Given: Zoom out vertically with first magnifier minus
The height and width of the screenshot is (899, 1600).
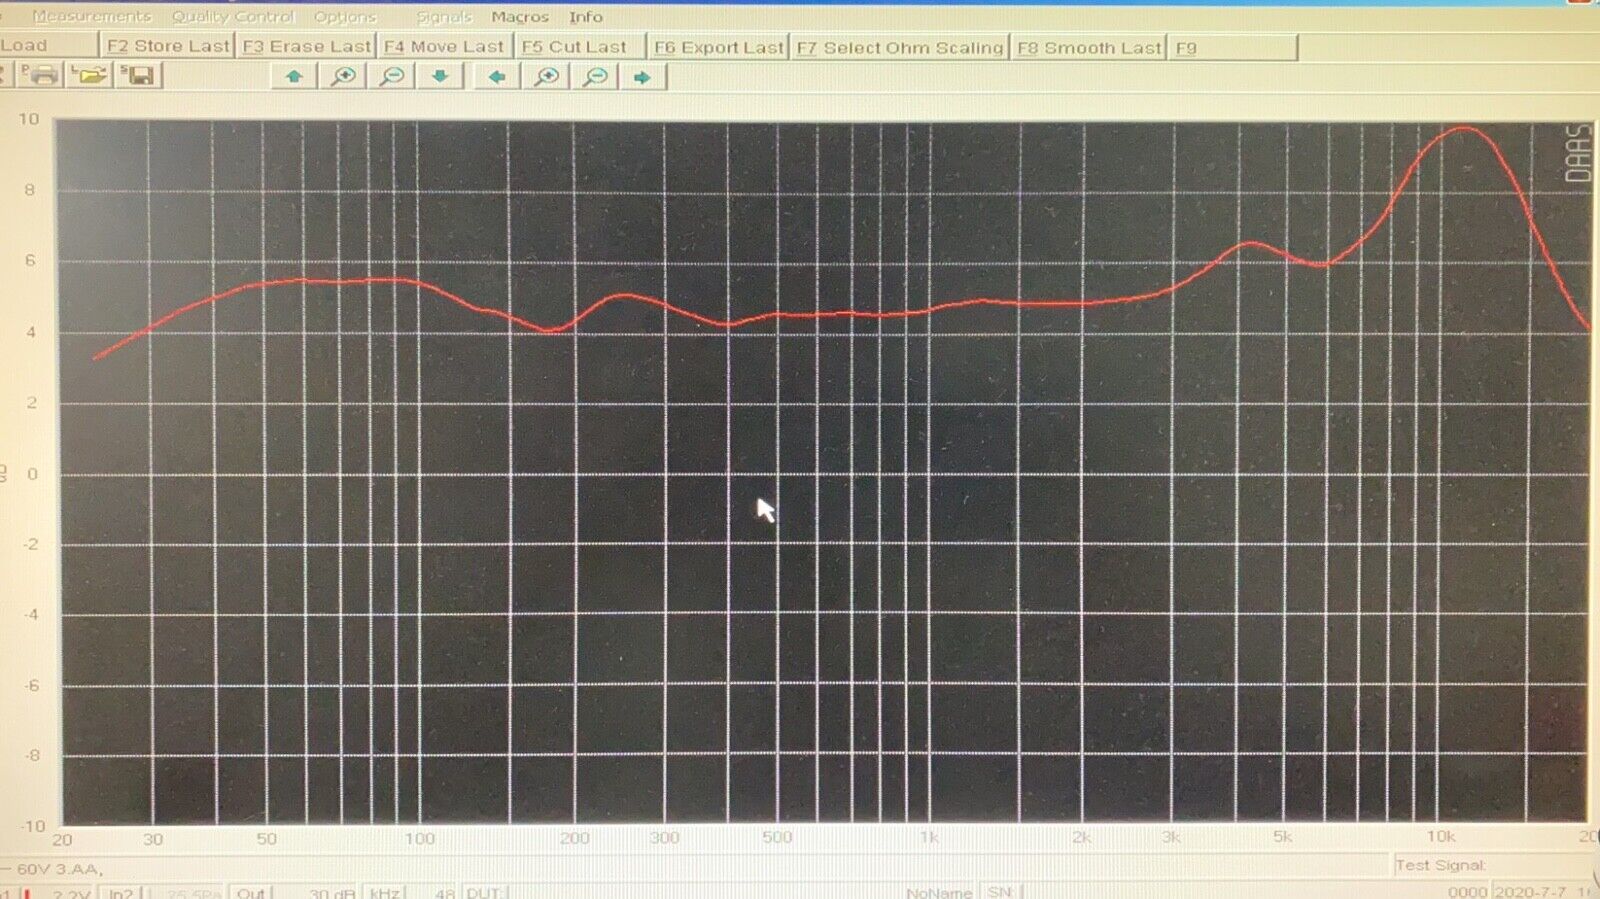Looking at the screenshot, I should (392, 77).
